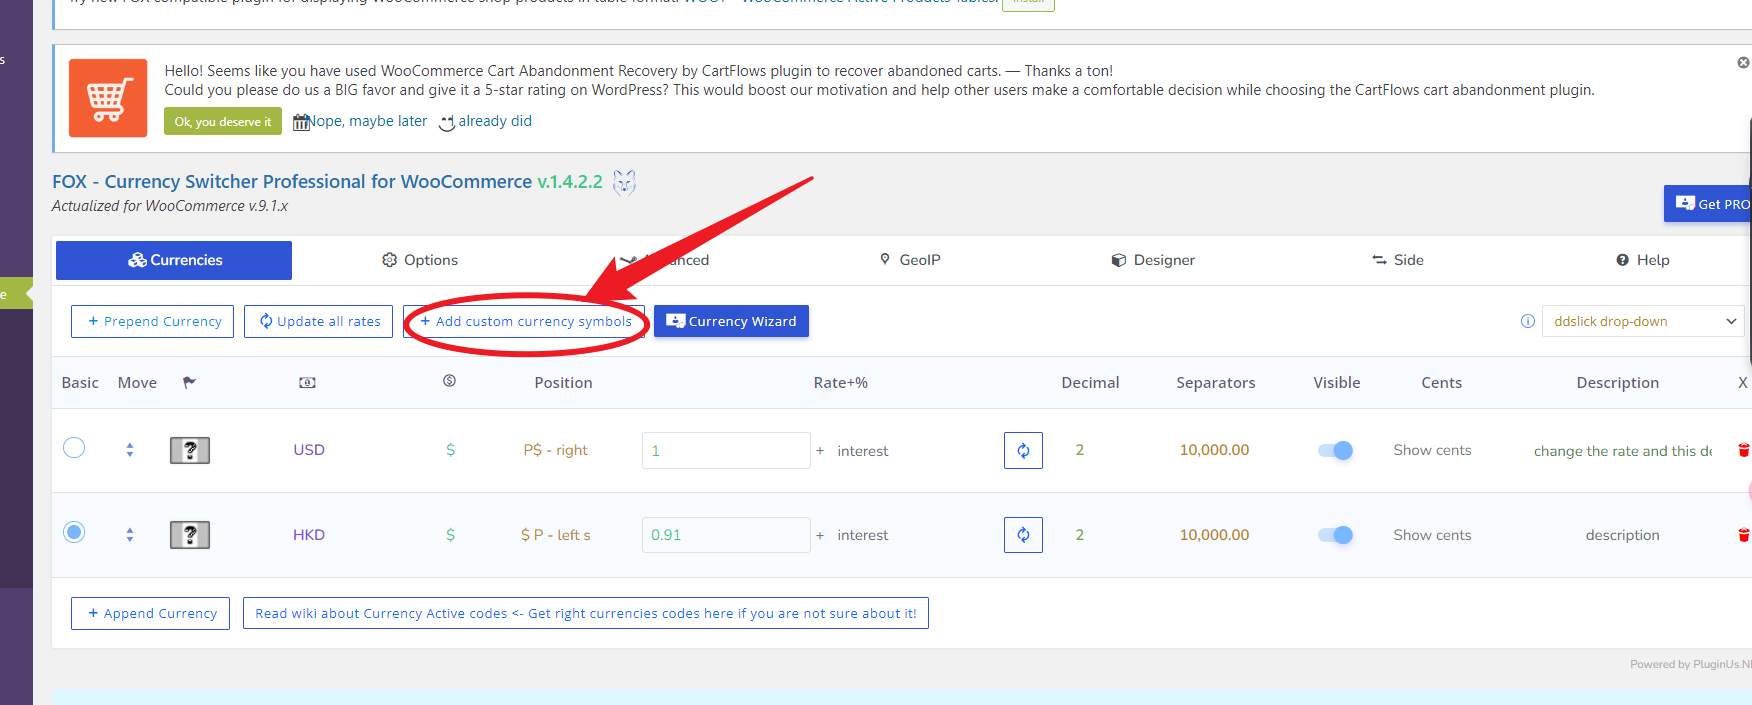Click the HKD dollar sign symbol
Screen dimensions: 1752x705
(450, 535)
